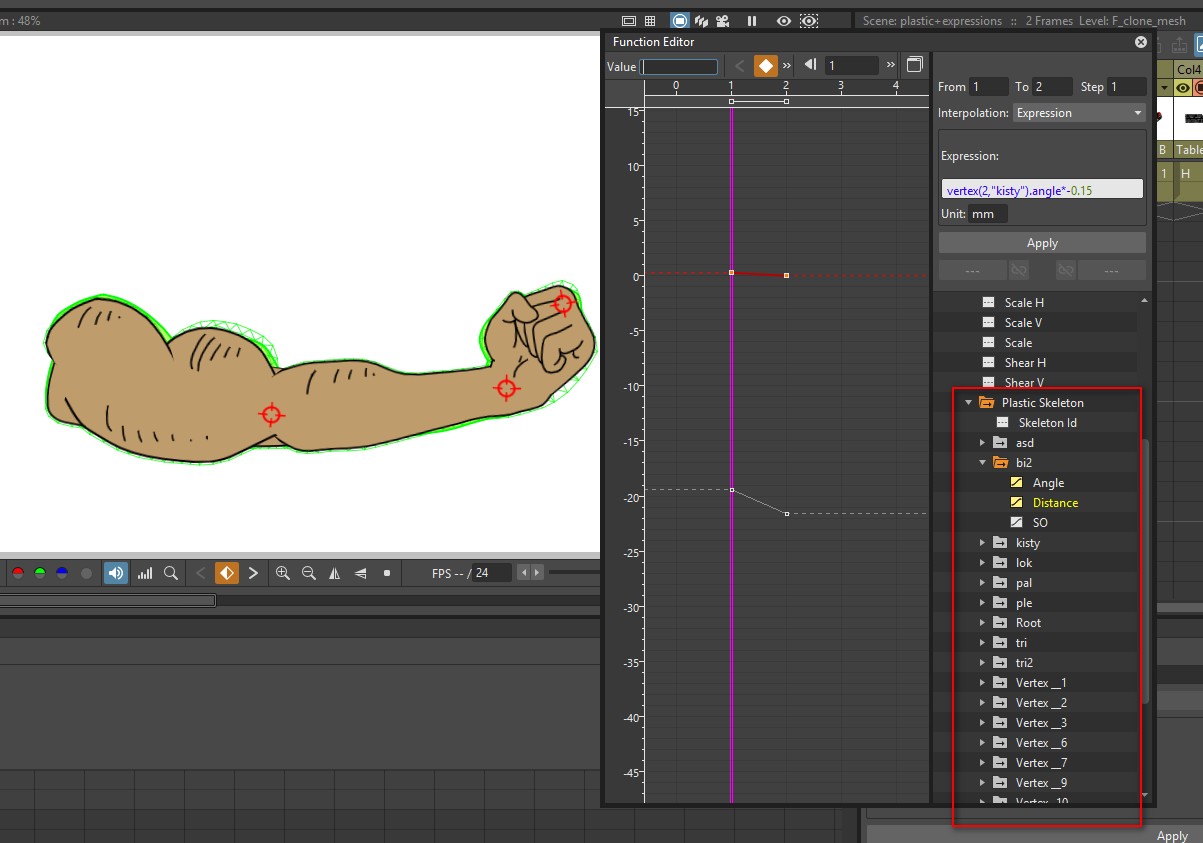This screenshot has height=843, width=1203.
Task: Collapse the bi2 folder
Action: (982, 463)
